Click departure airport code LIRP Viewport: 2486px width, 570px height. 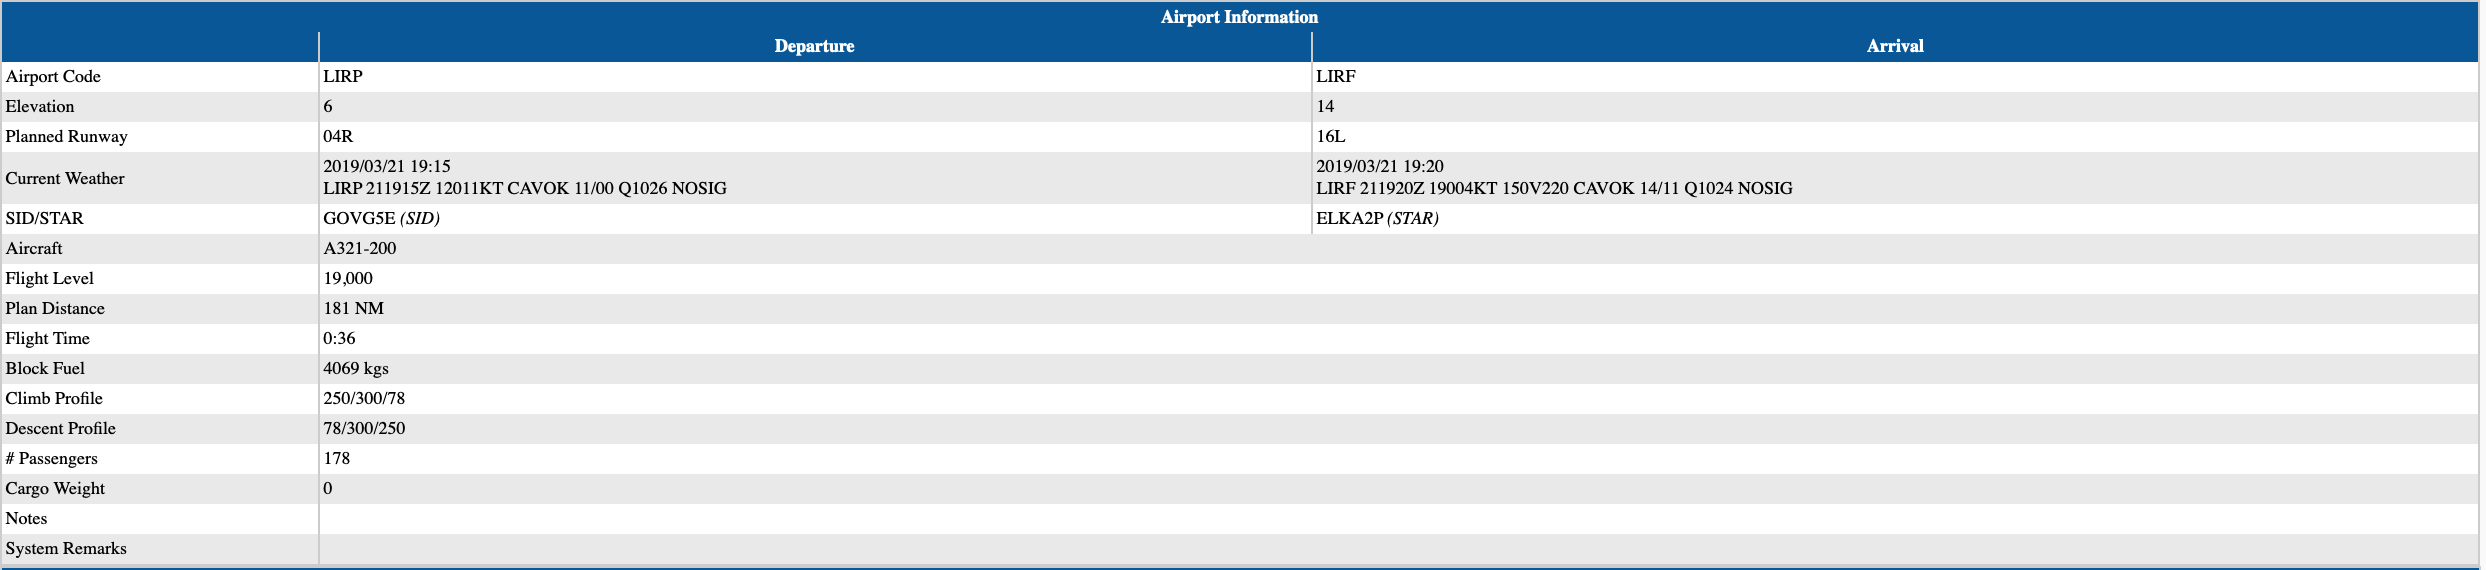[x=343, y=77]
